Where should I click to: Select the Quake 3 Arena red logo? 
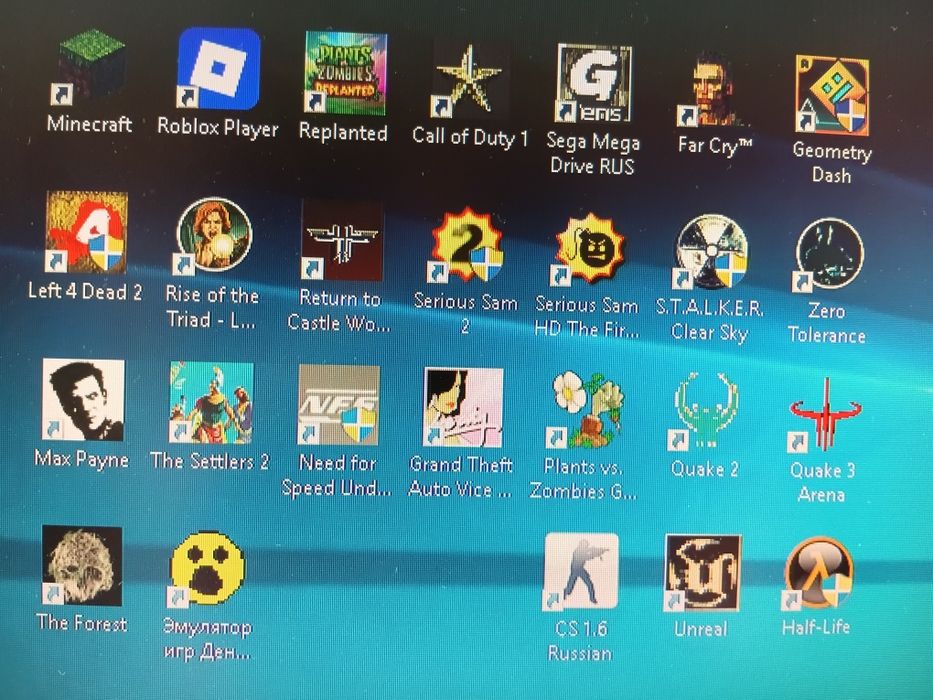coord(824,414)
